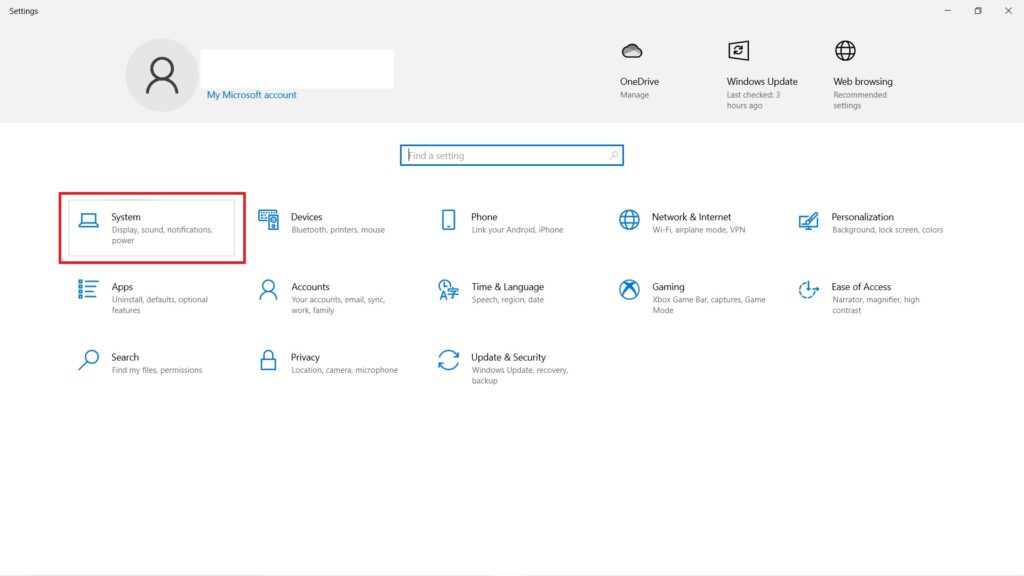Open System settings laptop icon
The height and width of the screenshot is (576, 1024).
click(x=89, y=220)
